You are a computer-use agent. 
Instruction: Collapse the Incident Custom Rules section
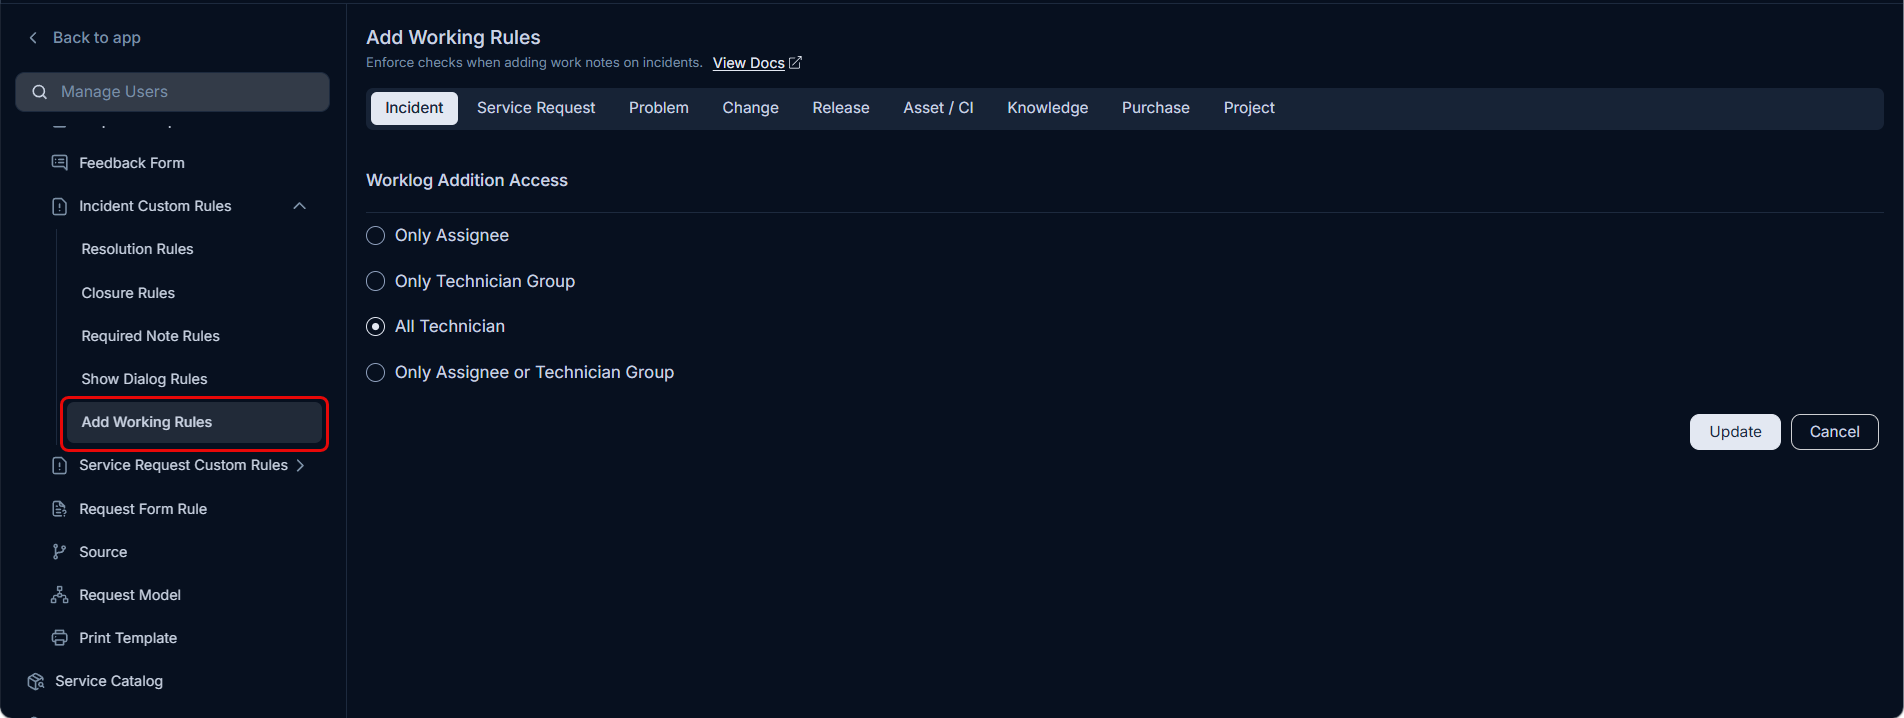(299, 206)
